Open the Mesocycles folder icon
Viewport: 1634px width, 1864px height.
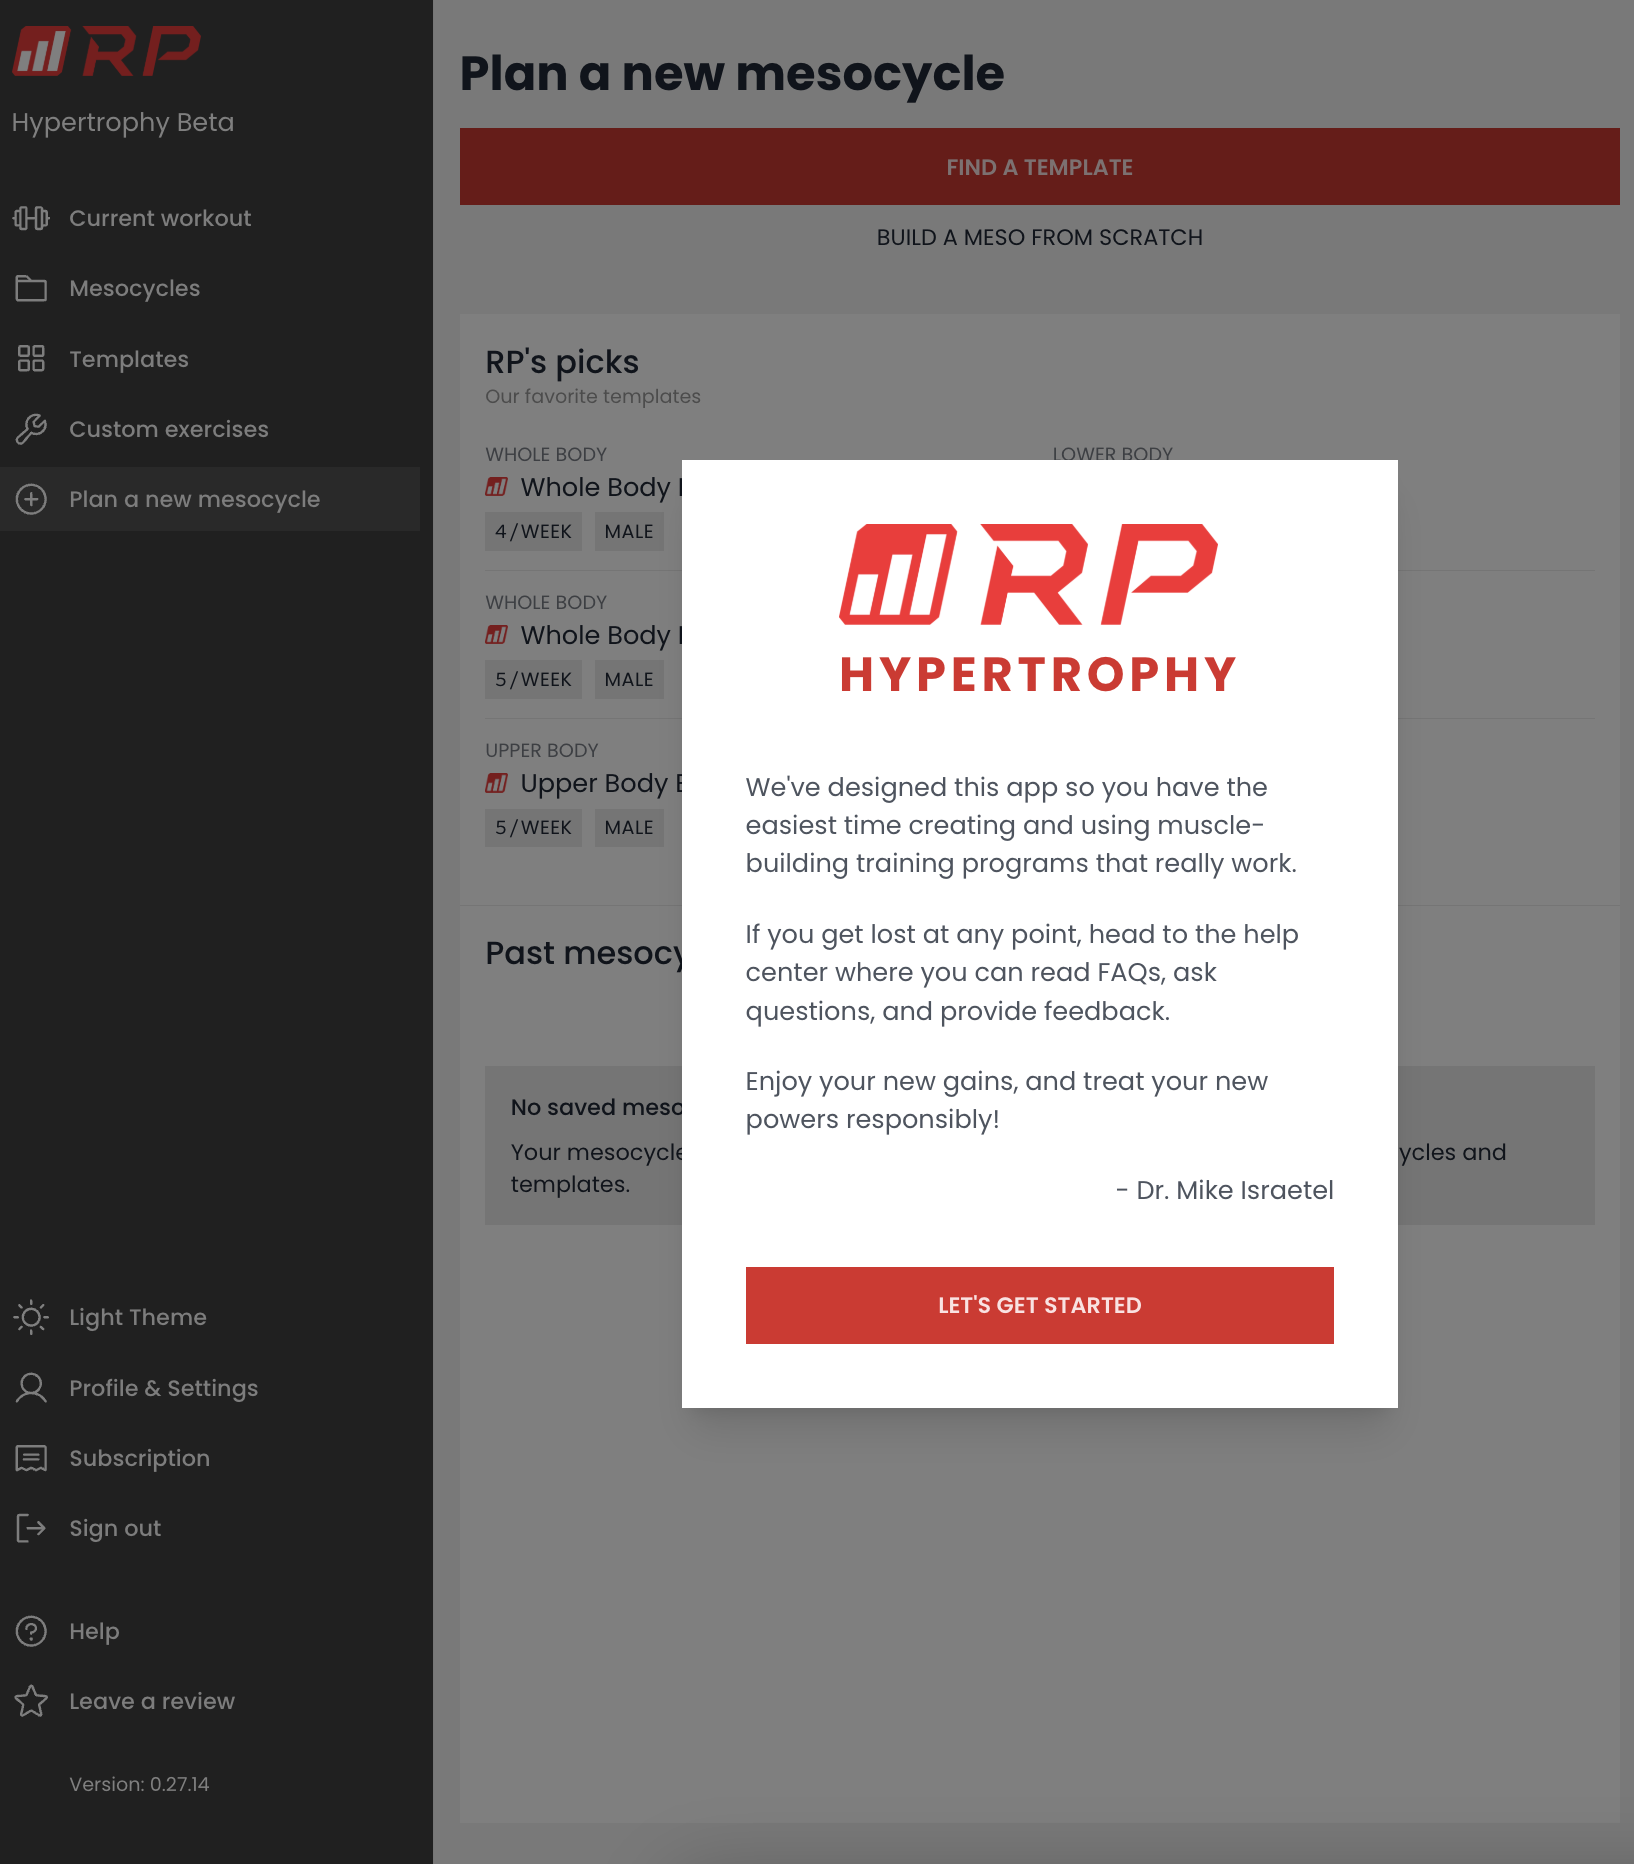(x=31, y=288)
